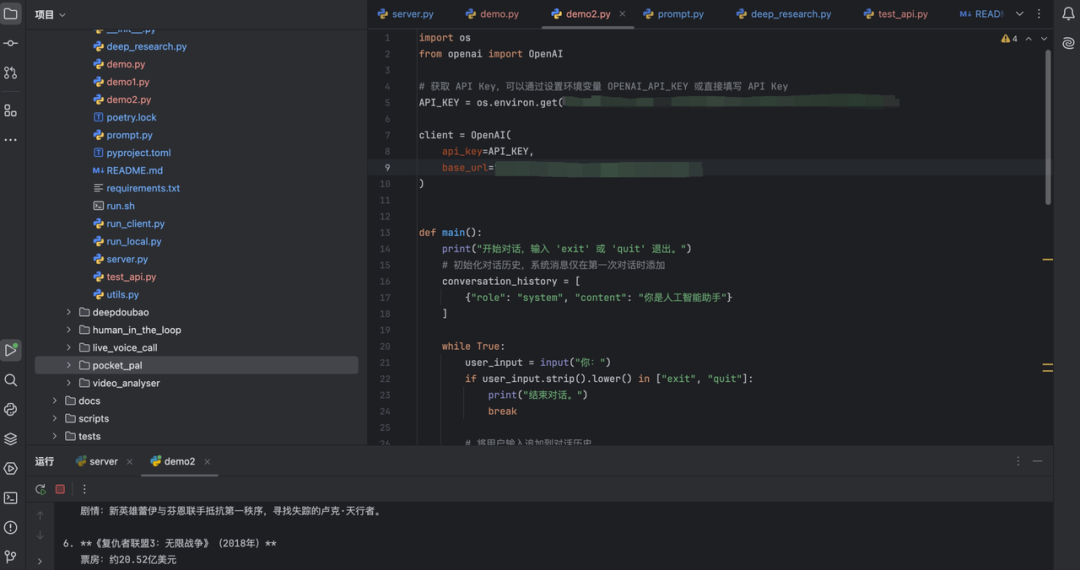
Task: Open the Python Console tool window
Action: tap(11, 409)
